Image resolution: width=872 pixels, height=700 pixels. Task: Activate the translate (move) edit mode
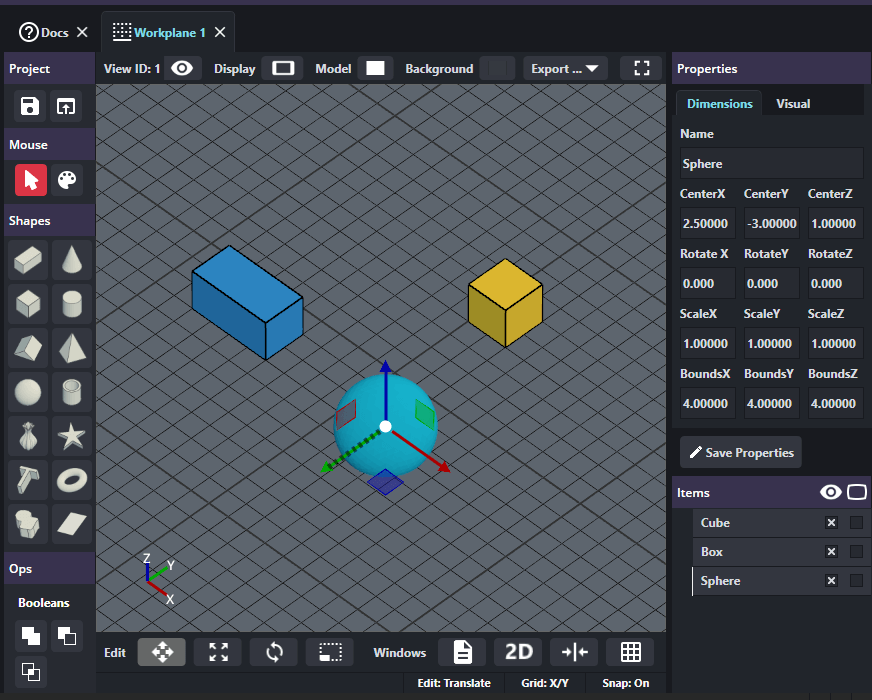(162, 652)
